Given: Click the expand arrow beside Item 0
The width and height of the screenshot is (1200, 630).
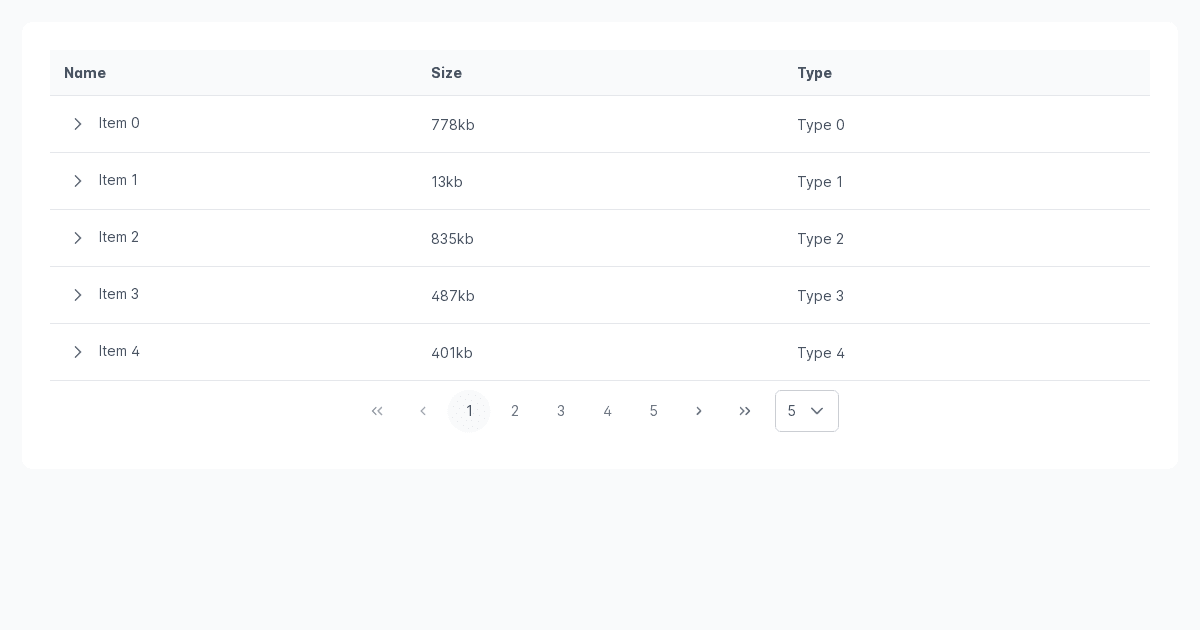Looking at the screenshot, I should pyautogui.click(x=78, y=124).
